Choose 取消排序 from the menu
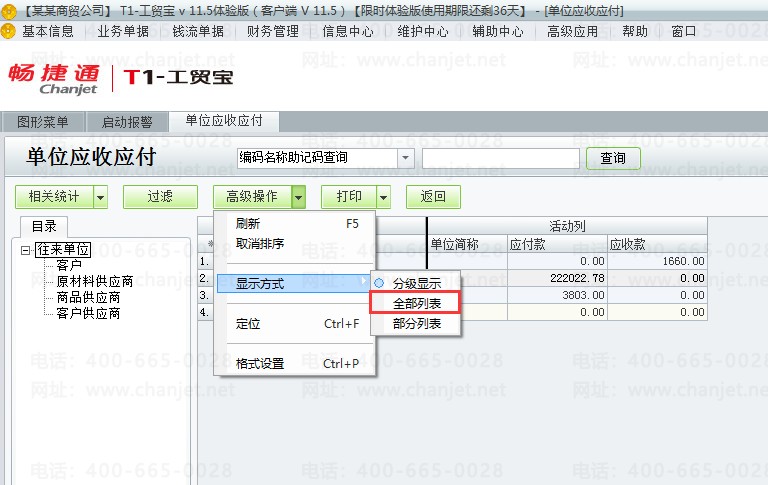This screenshot has width=768, height=485. [x=296, y=243]
